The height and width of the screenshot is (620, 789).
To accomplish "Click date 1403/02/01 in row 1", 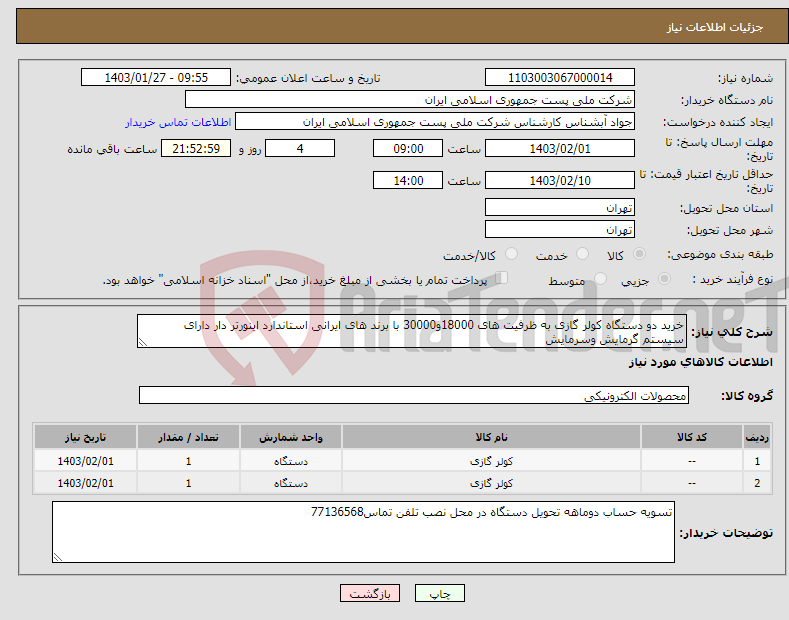I will (x=86, y=461).
